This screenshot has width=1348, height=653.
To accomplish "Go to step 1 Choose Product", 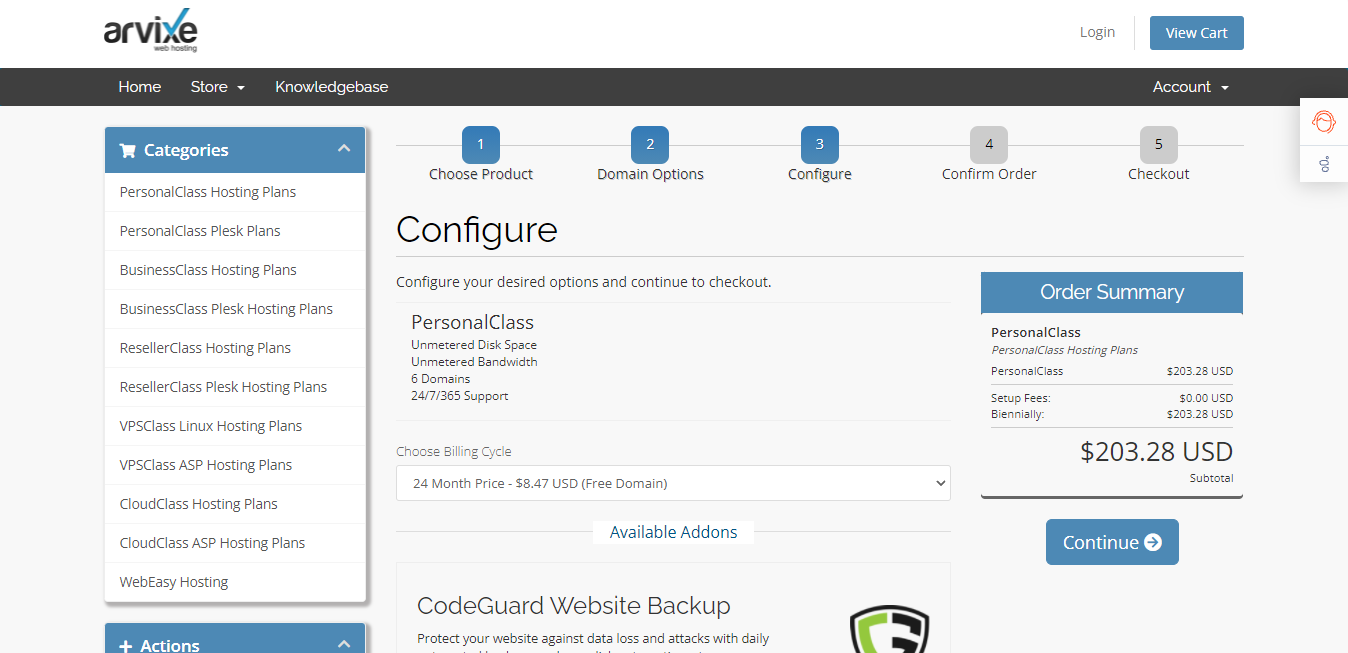I will pos(481,155).
